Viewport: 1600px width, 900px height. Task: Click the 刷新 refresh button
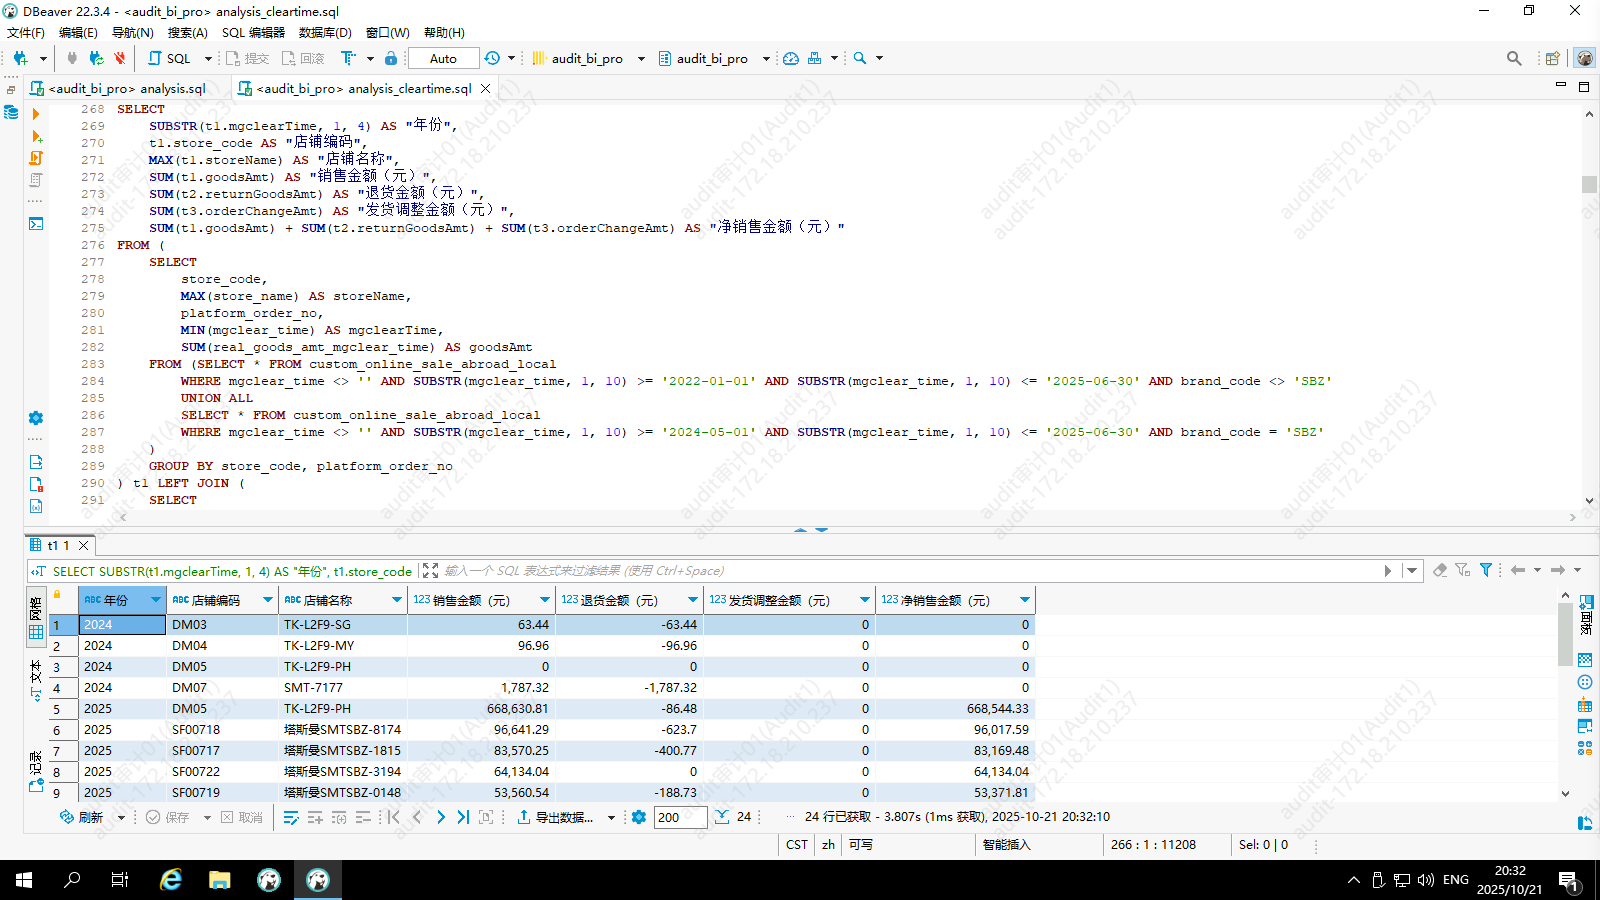click(x=82, y=817)
